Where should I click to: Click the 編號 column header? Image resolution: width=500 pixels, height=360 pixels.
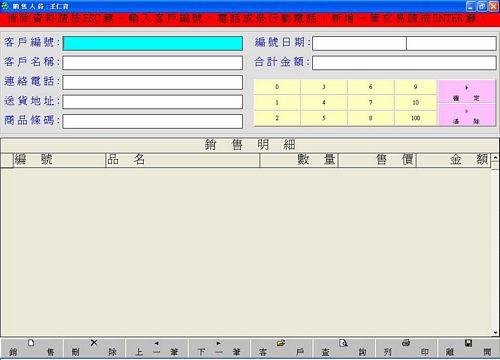(x=59, y=160)
